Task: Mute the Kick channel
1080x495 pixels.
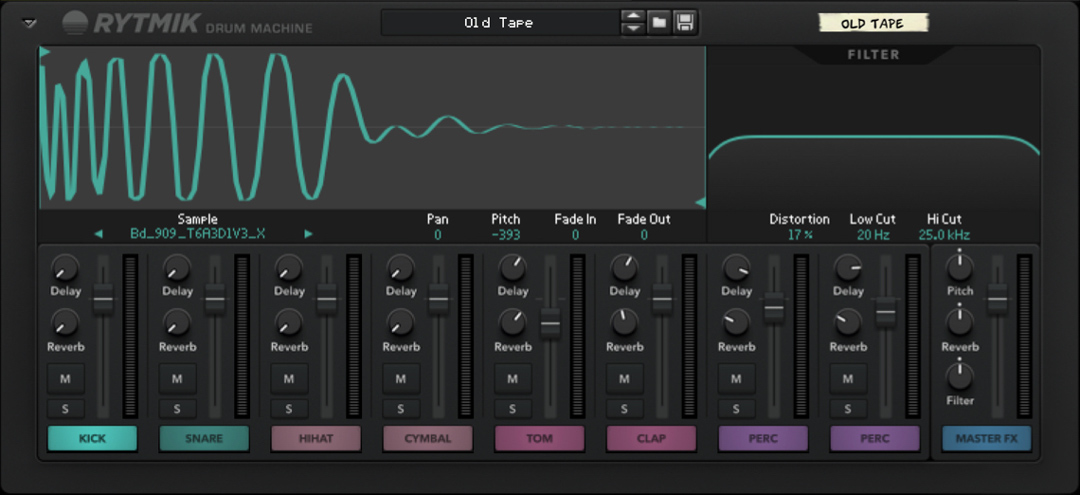Action: point(65,379)
